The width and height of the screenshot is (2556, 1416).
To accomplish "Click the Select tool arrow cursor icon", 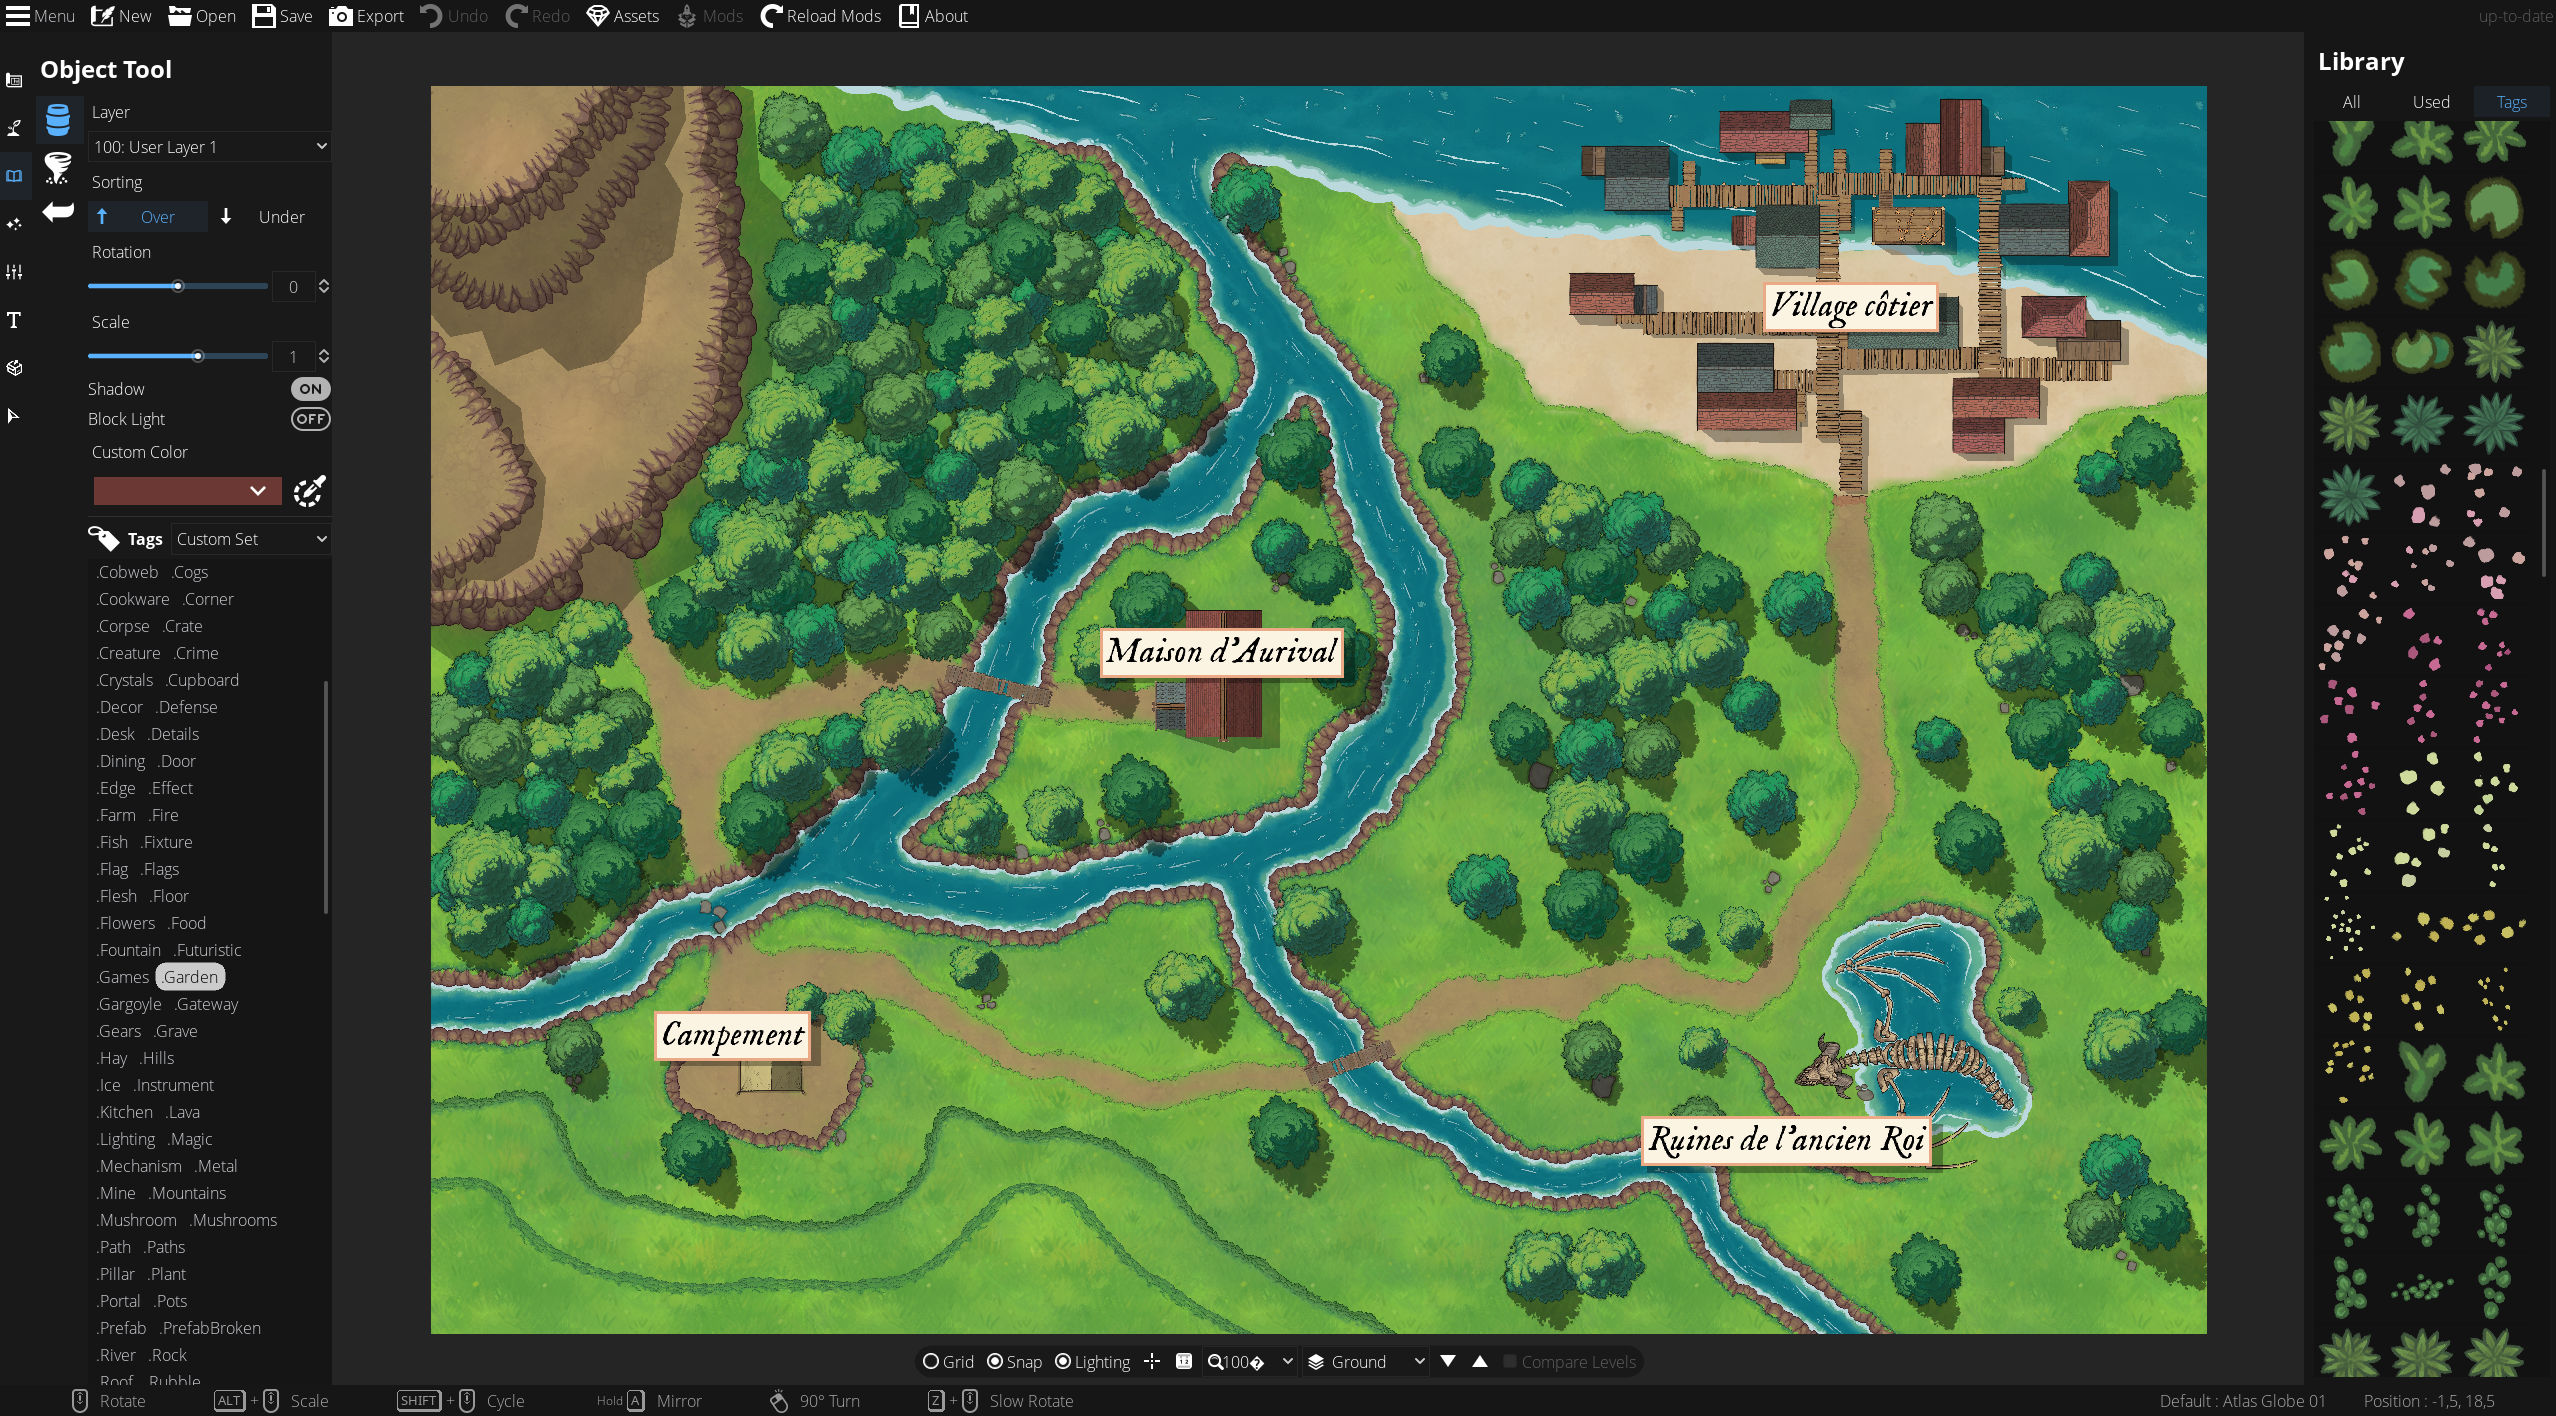I will [x=14, y=416].
